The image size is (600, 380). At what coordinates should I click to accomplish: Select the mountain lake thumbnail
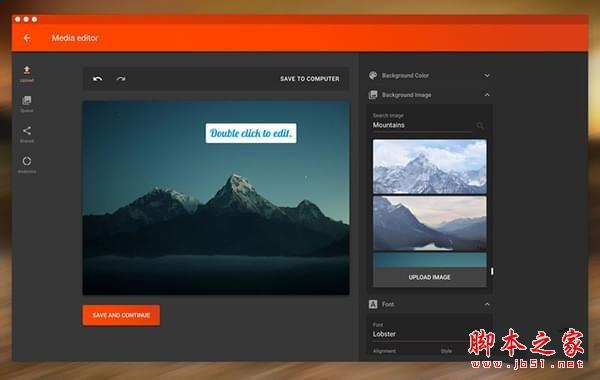pyautogui.click(x=430, y=223)
